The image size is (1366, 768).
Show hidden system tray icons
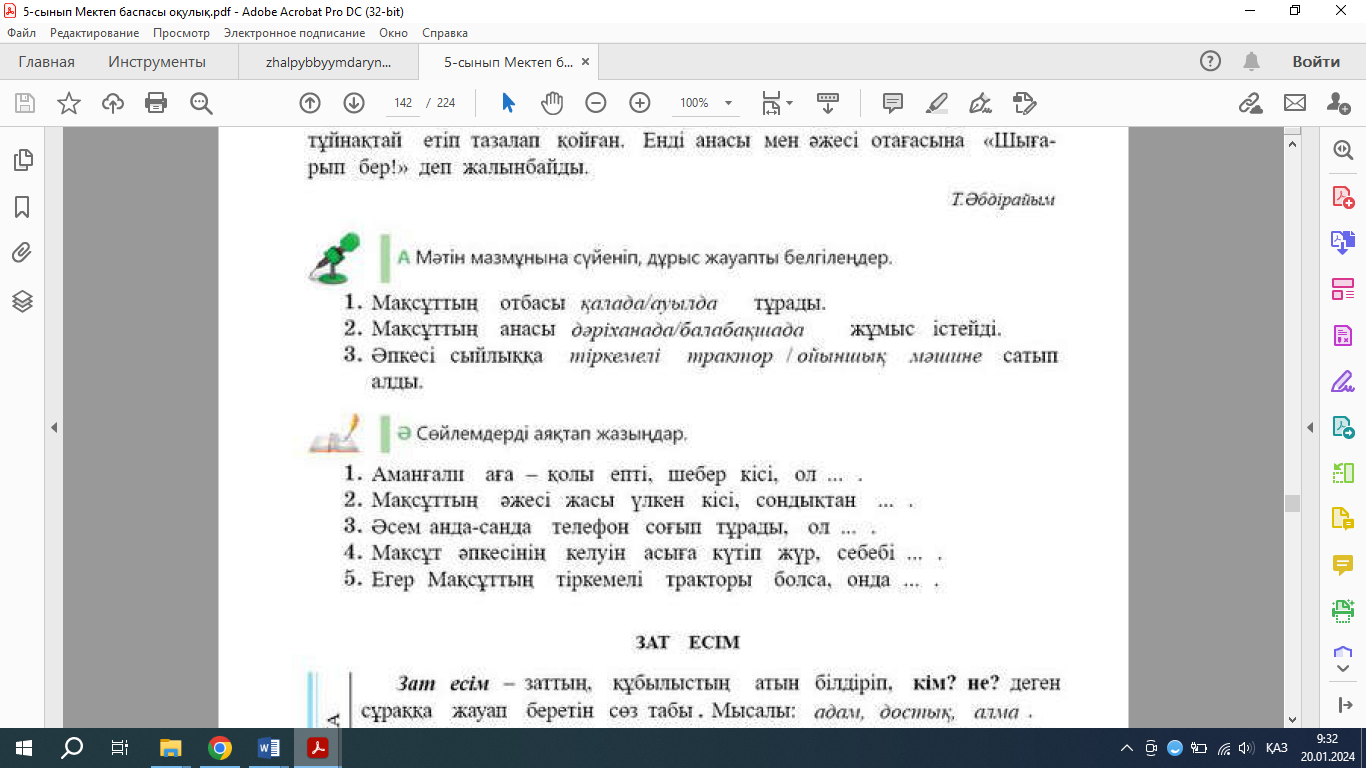click(x=1127, y=748)
